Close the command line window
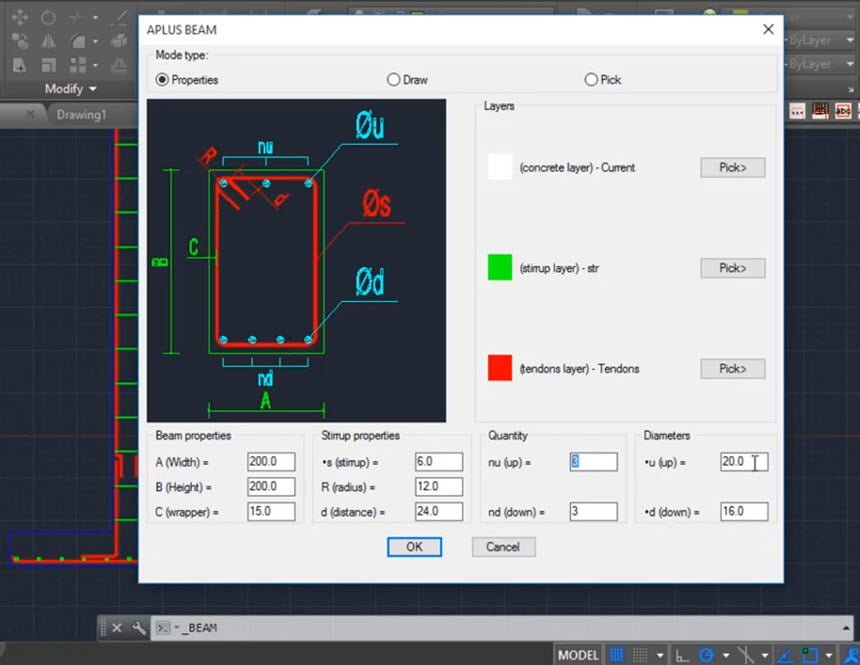This screenshot has width=860, height=665. (117, 628)
